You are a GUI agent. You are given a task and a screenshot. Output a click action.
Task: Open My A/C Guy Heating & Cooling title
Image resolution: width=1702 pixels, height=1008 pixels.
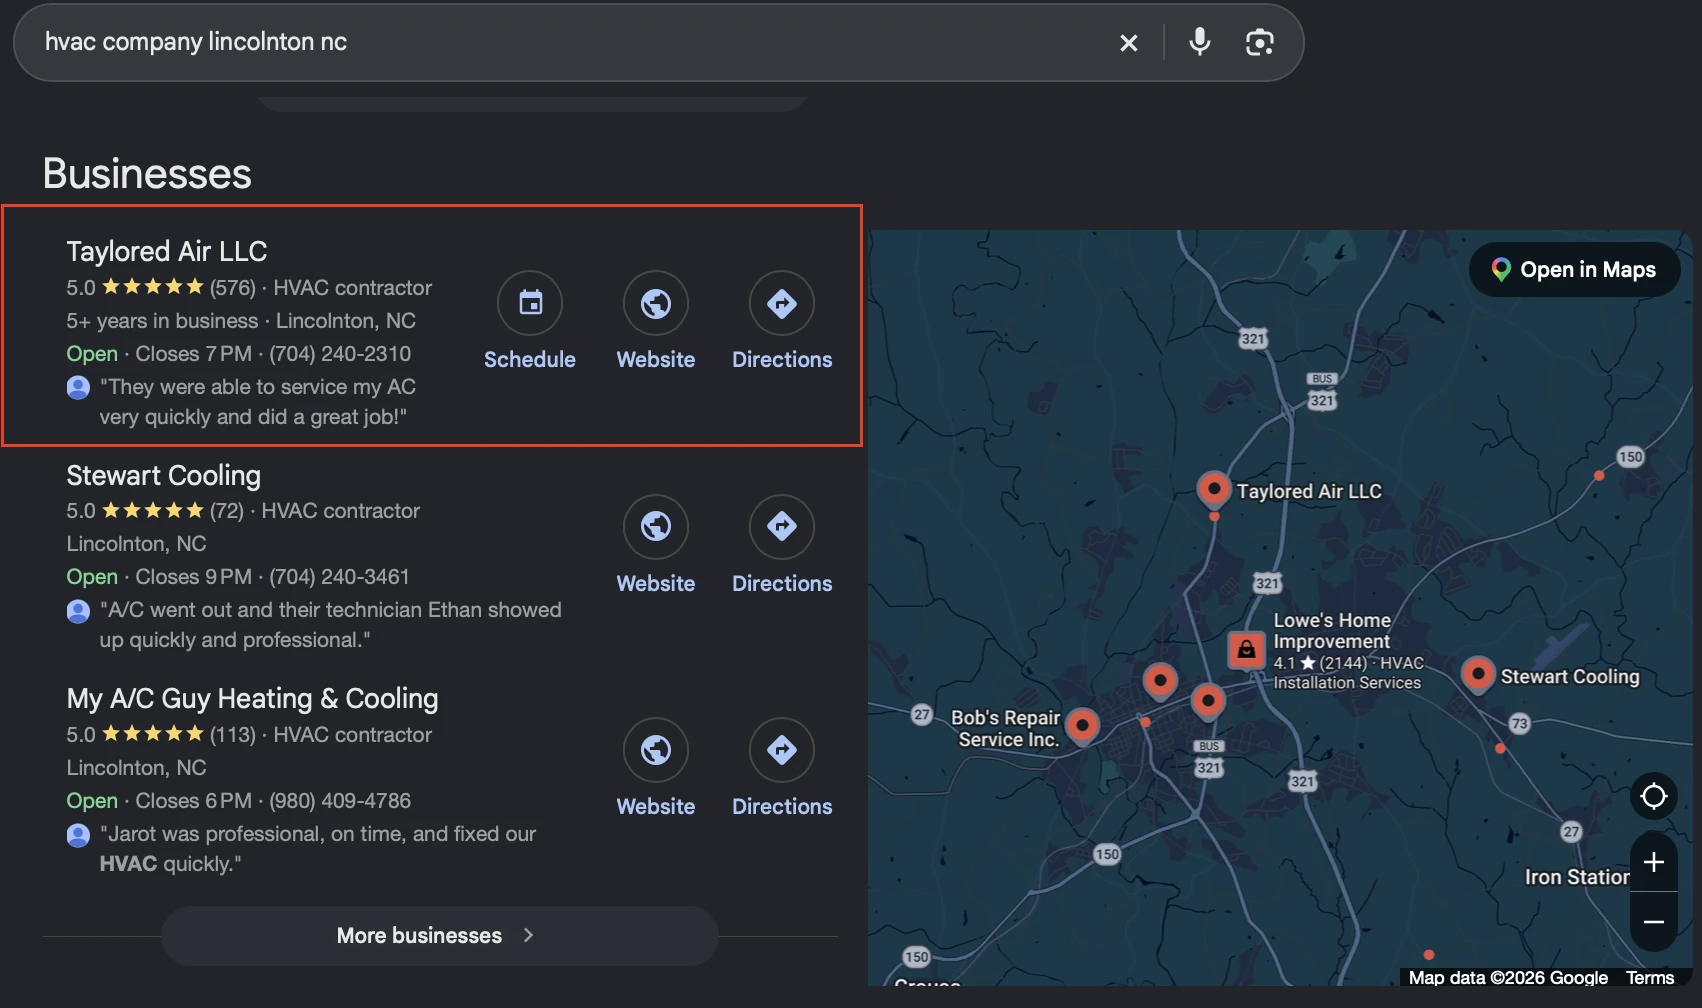(252, 698)
